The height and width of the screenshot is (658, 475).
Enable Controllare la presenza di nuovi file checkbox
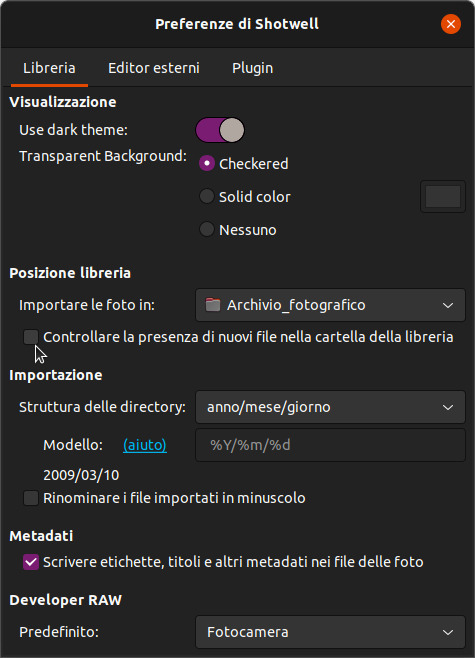point(31,337)
